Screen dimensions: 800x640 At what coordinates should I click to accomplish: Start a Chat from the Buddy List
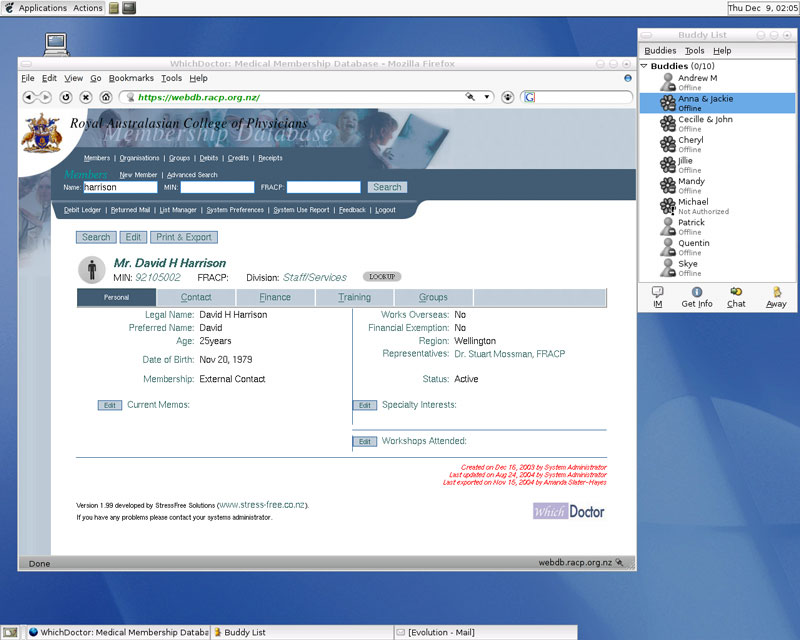[736, 297]
